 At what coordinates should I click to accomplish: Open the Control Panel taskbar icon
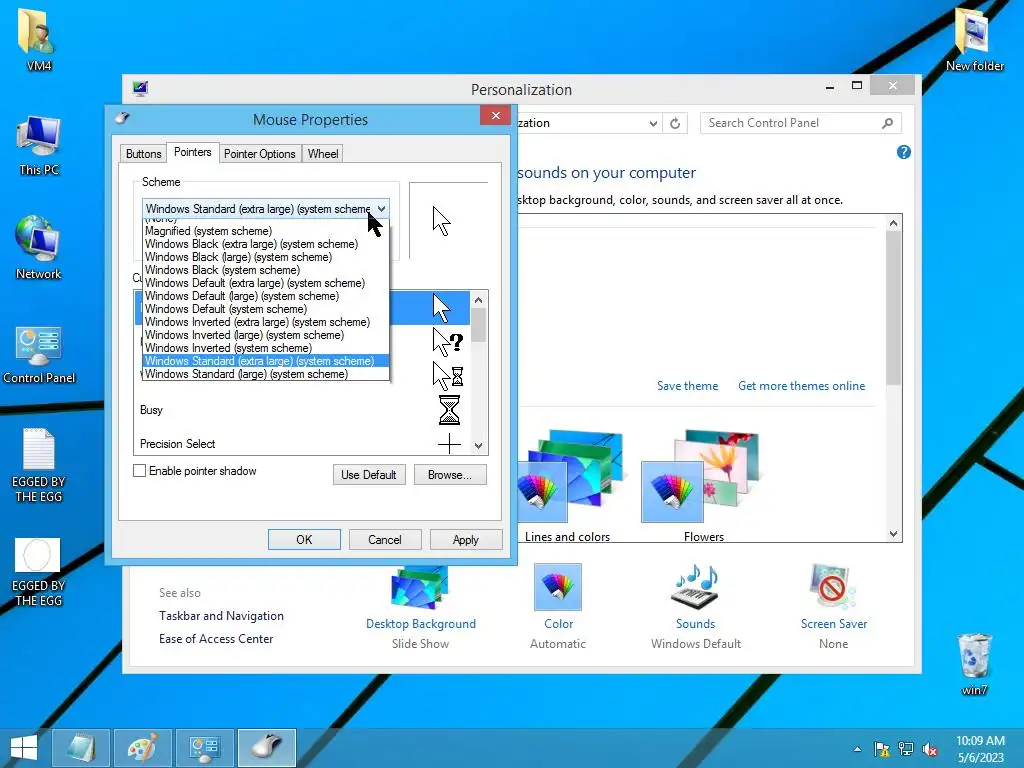point(204,748)
